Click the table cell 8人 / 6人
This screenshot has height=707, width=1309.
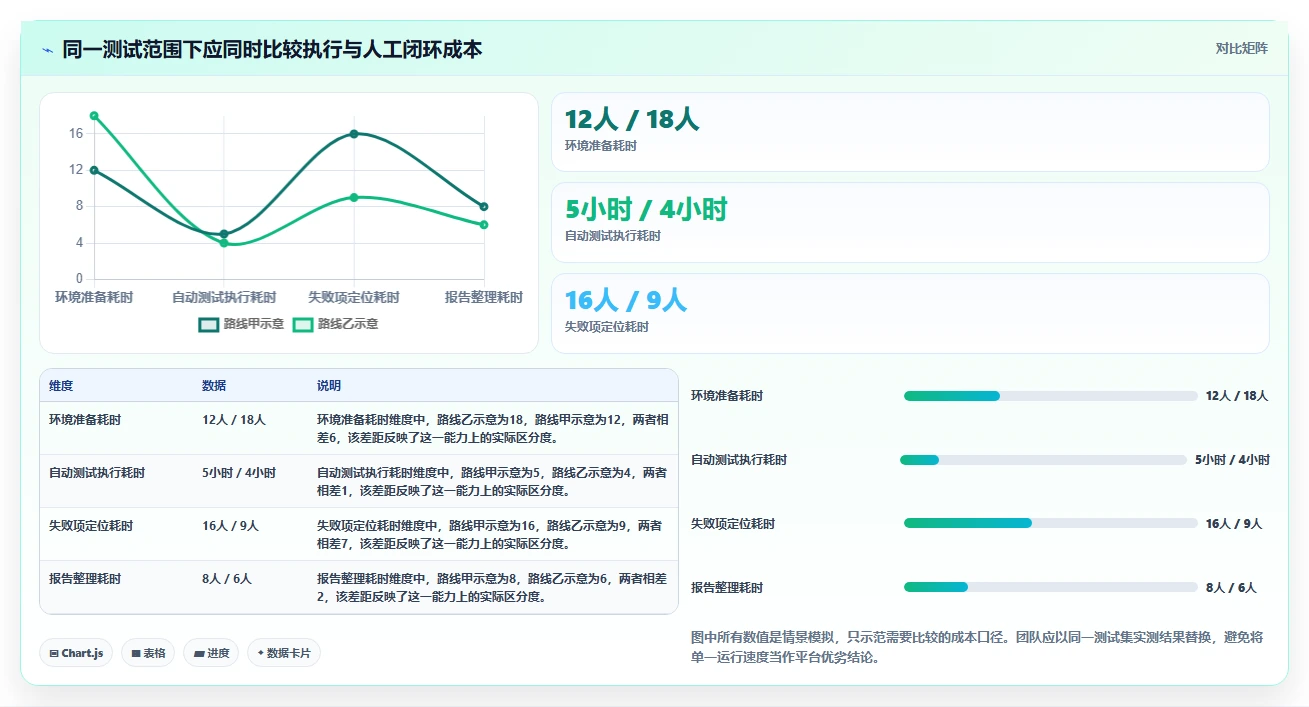tap(227, 579)
